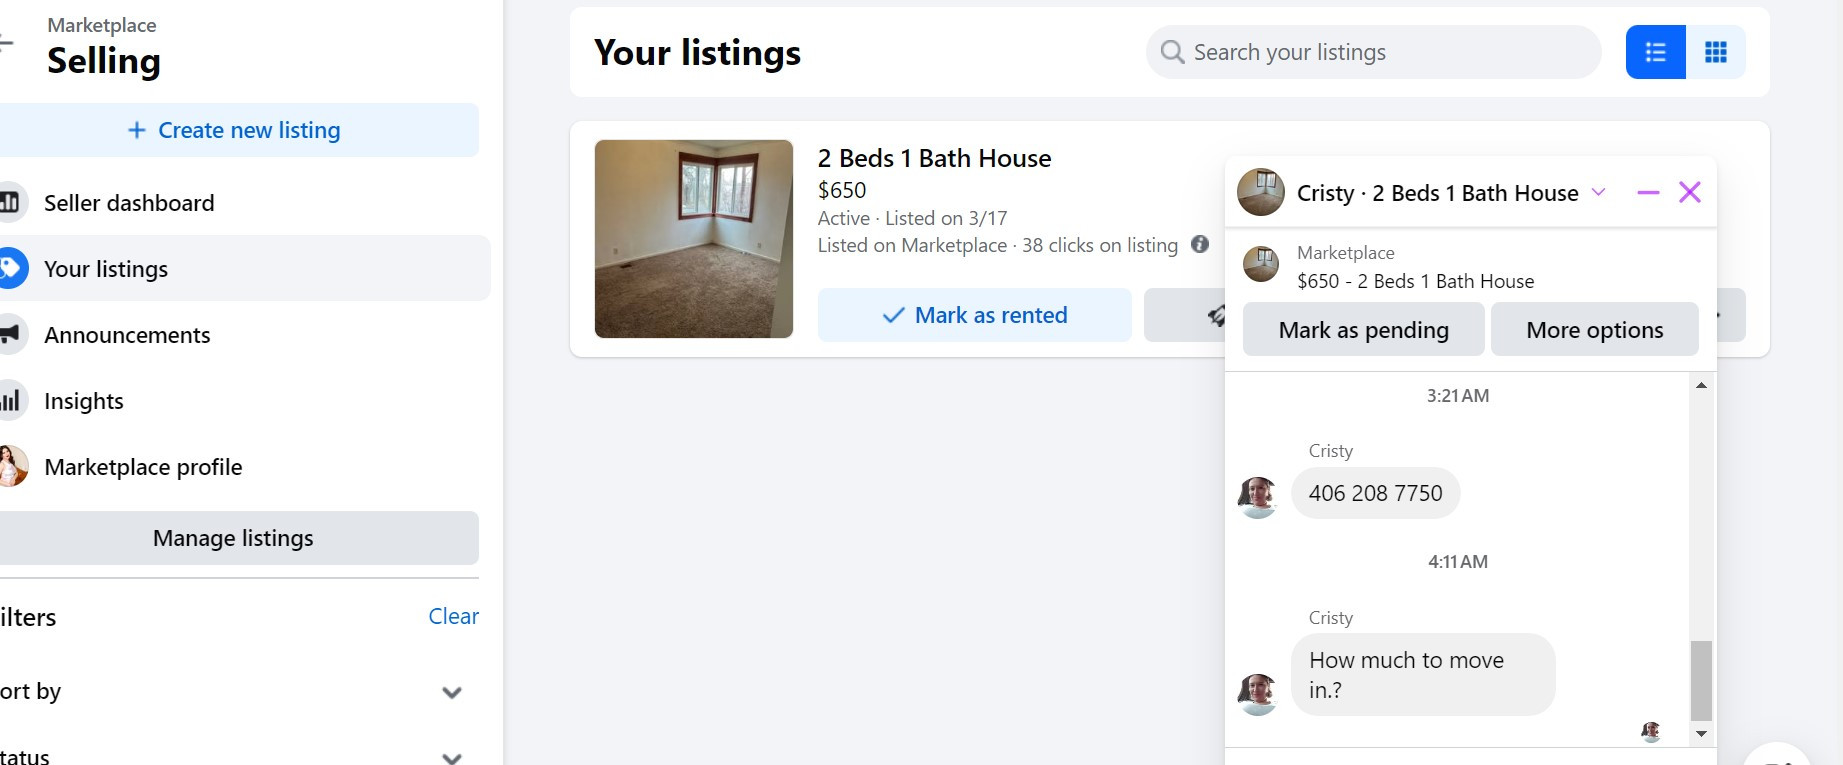Click the Seller dashboard icon

click(x=10, y=203)
